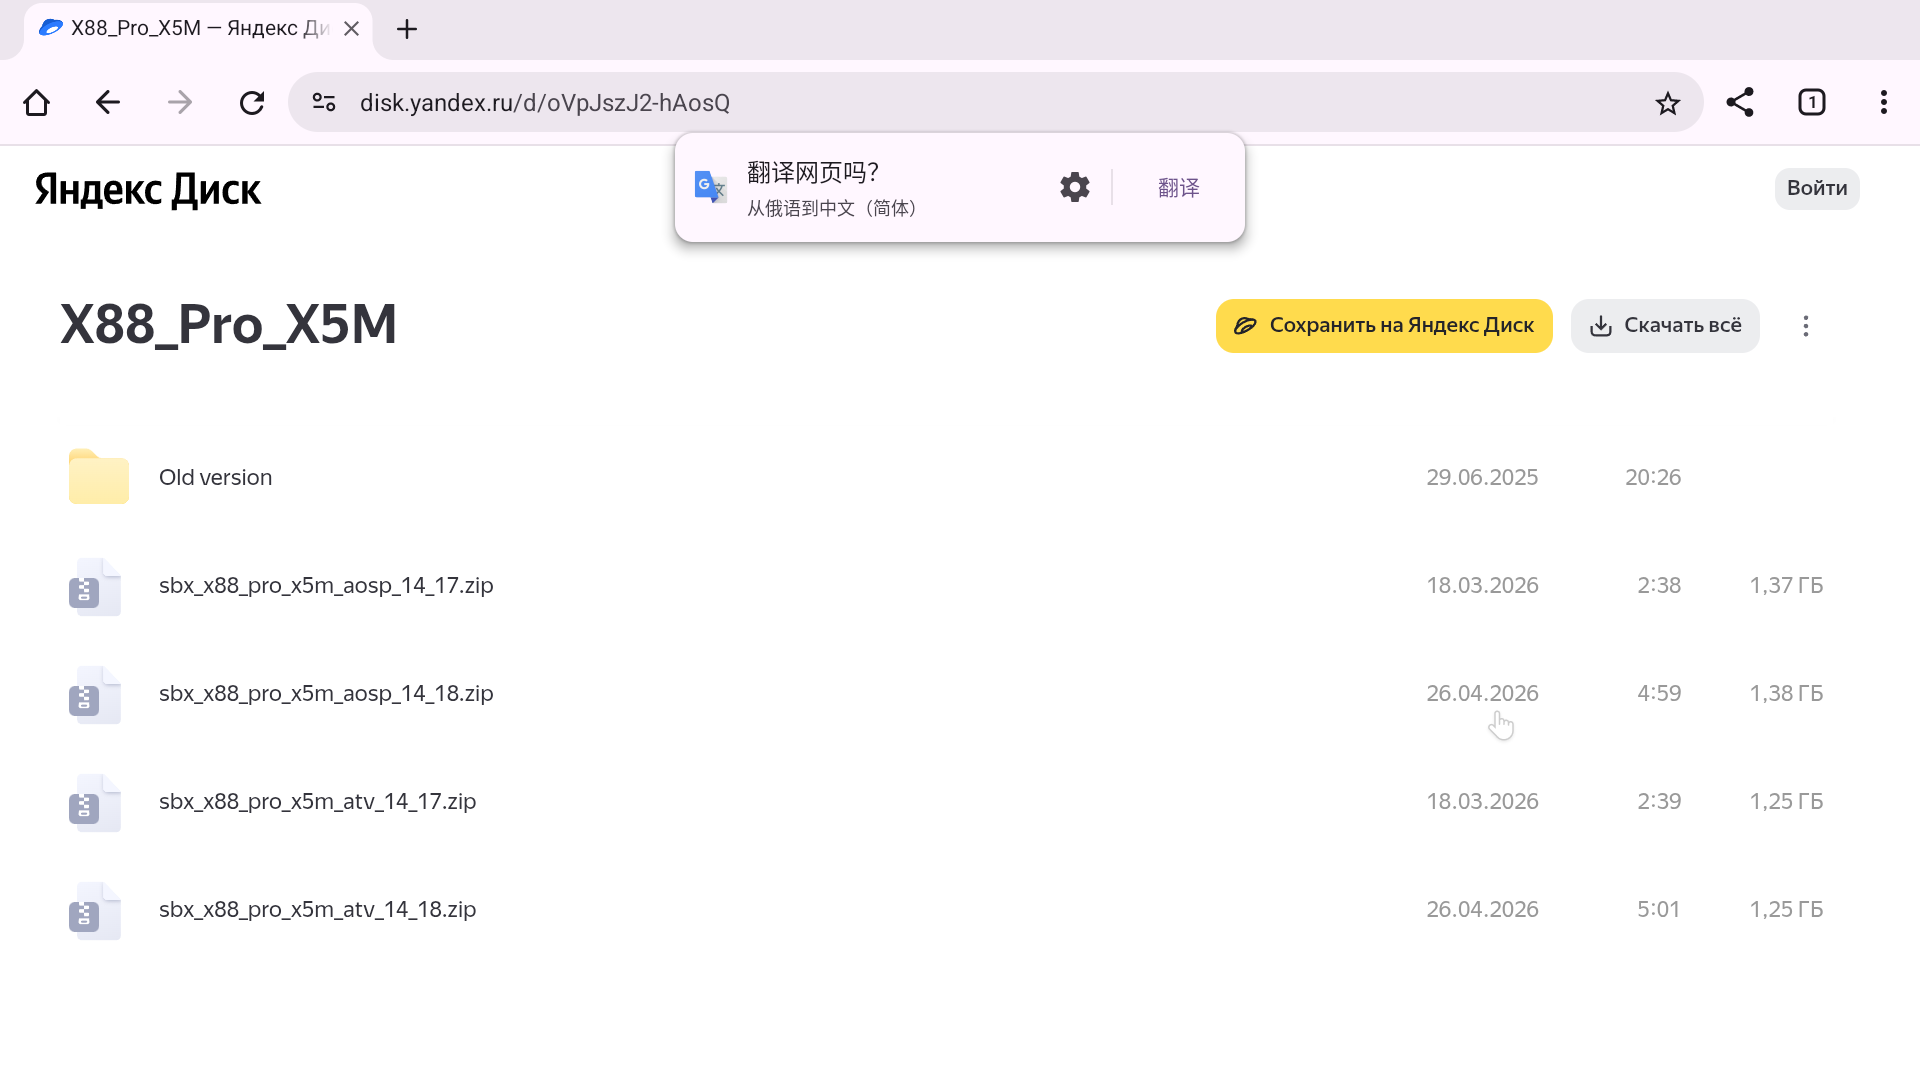Click the 1,37 ГБ file size
The height and width of the screenshot is (1080, 1920).
1786,586
